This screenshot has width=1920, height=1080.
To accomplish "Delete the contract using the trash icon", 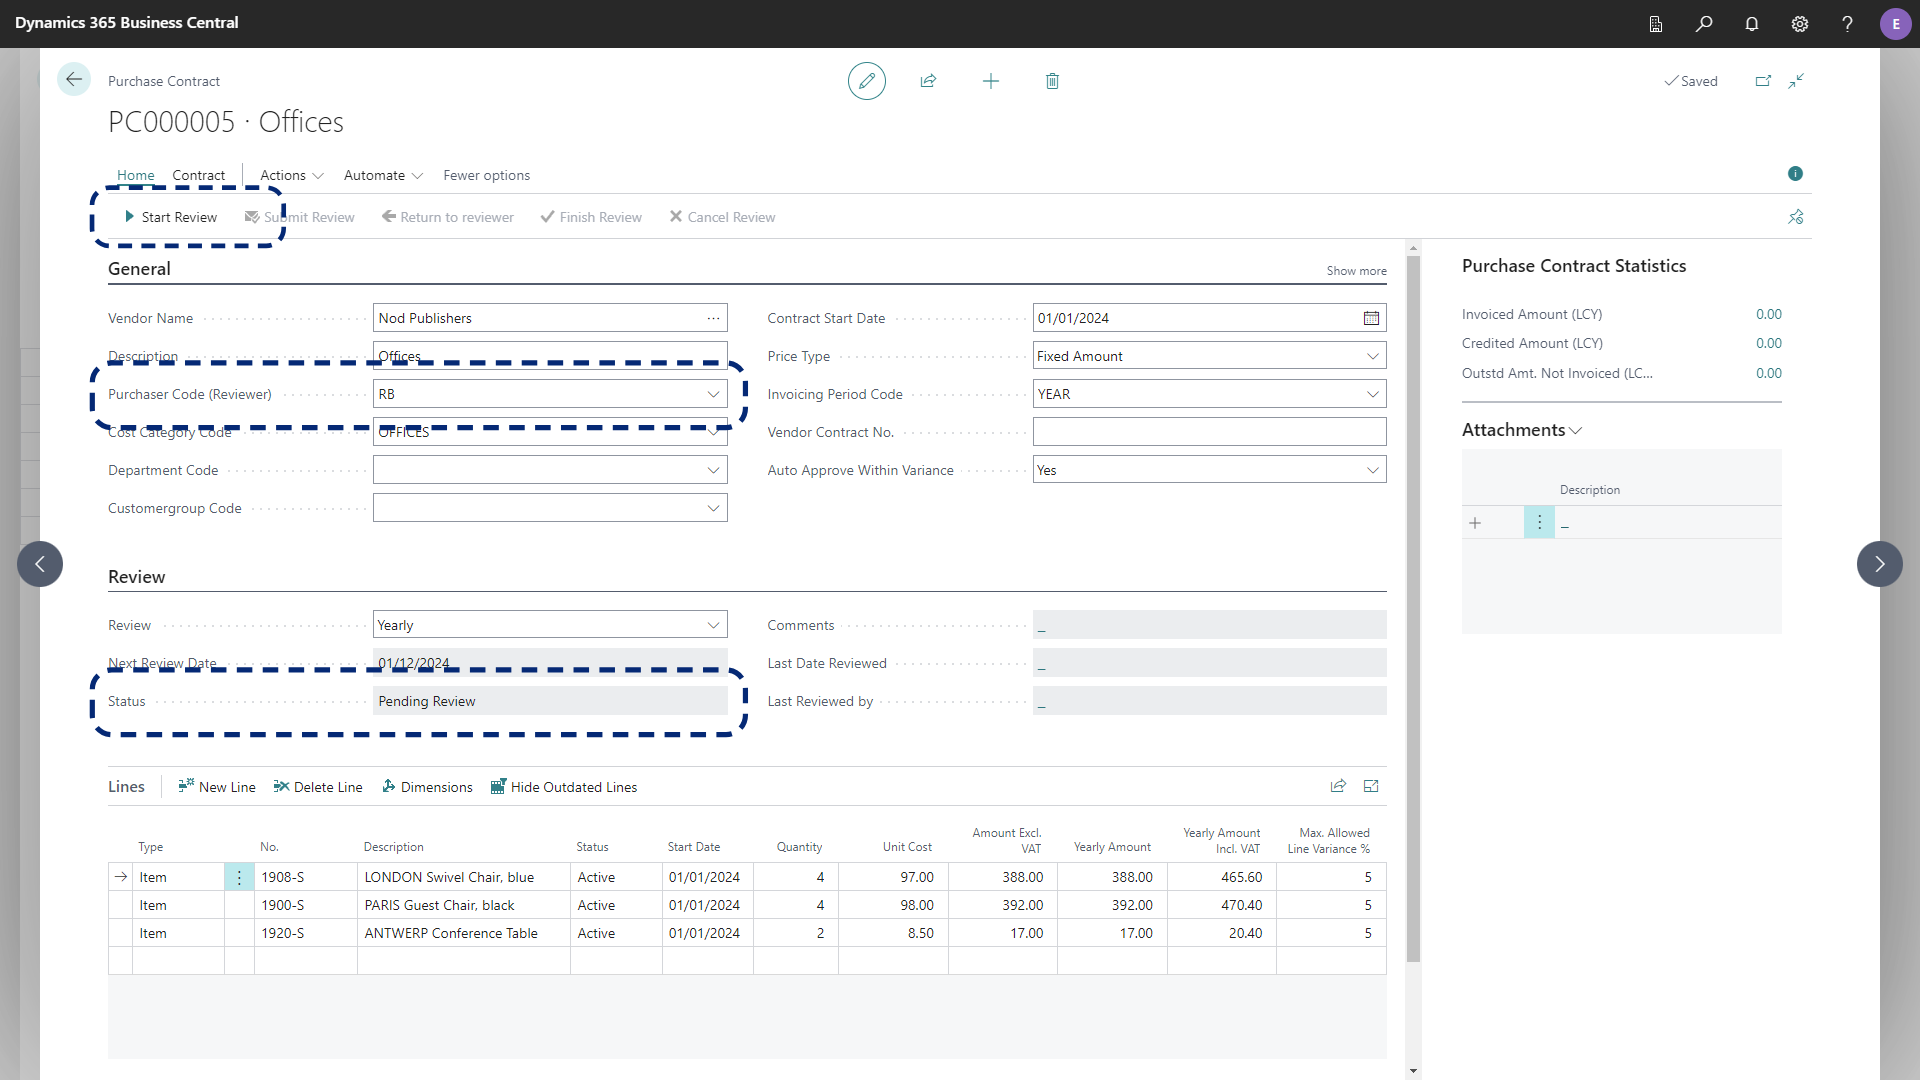I will coord(1052,81).
